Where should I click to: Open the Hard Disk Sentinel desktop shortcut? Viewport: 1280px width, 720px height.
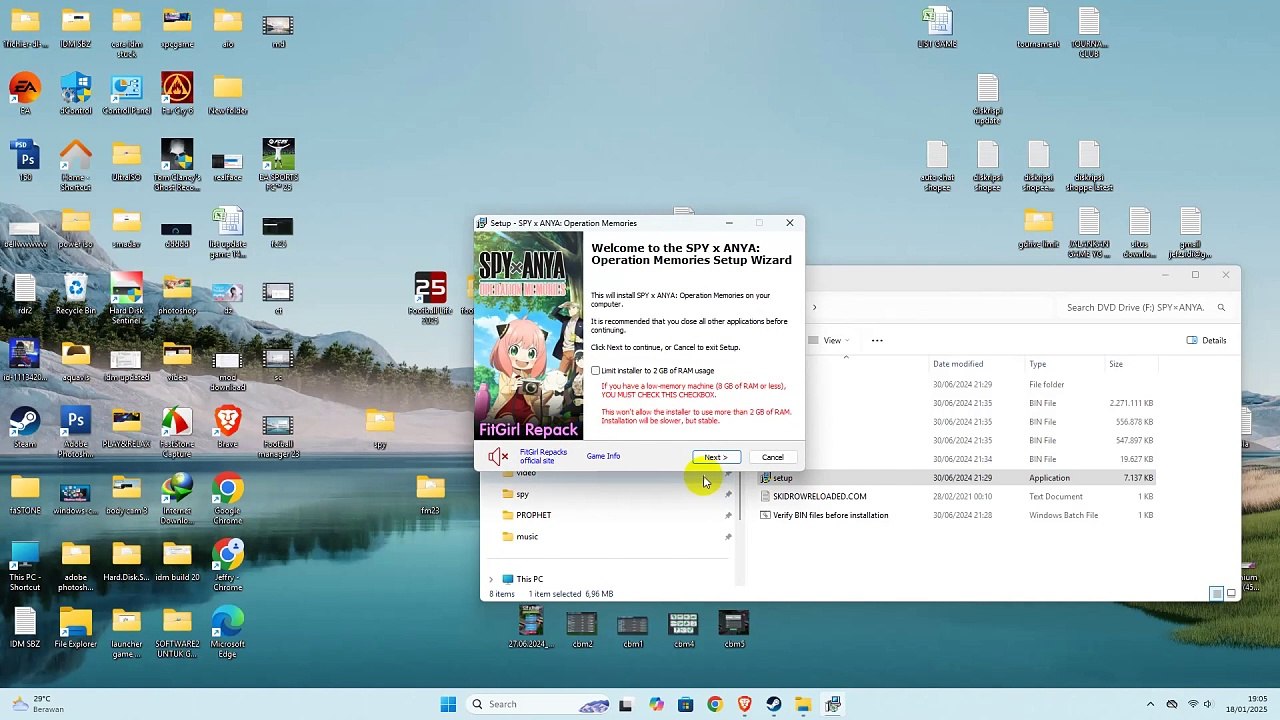click(127, 298)
